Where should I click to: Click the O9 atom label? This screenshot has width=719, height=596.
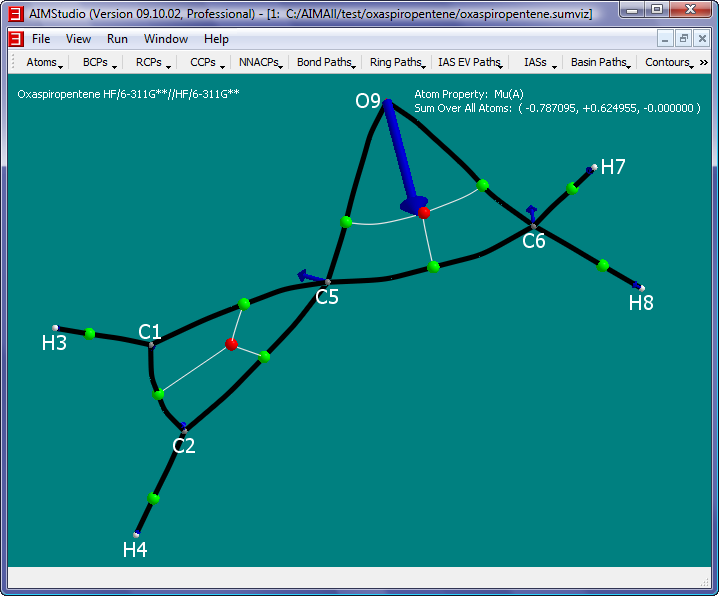[x=368, y=102]
